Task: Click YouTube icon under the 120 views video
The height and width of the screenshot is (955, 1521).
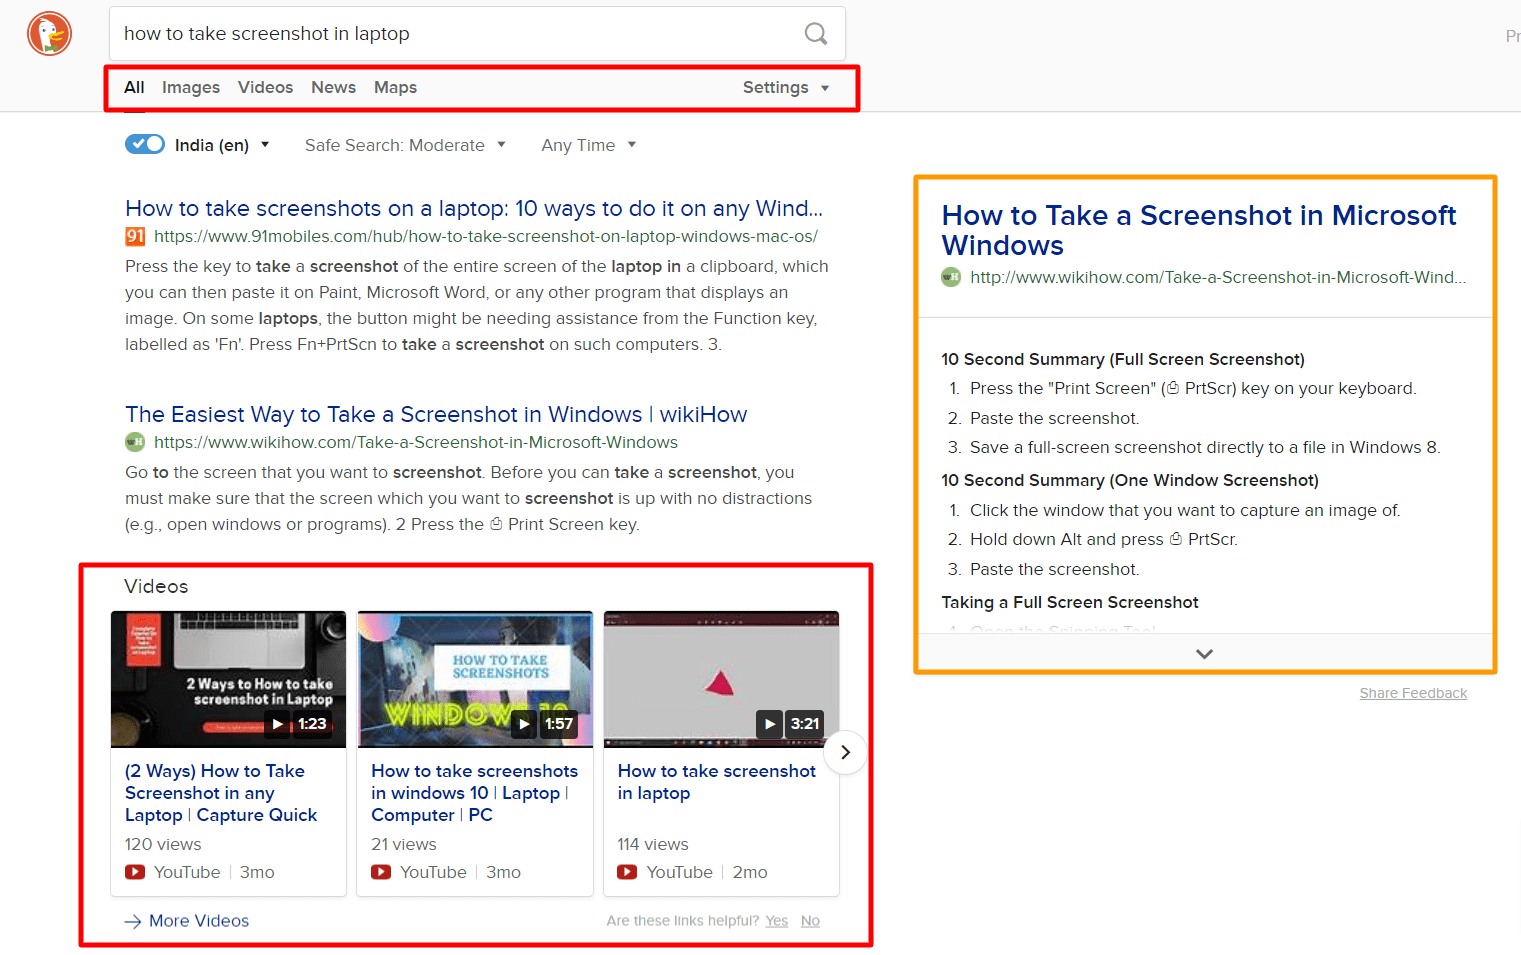Action: (x=135, y=872)
